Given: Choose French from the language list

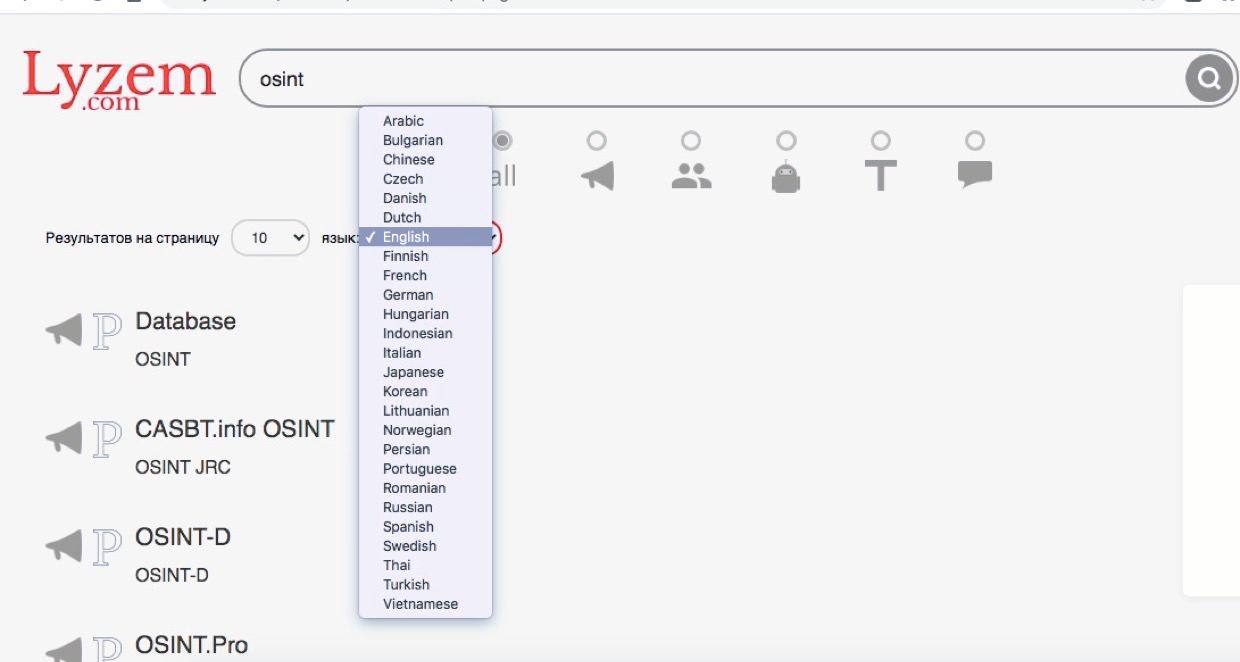Looking at the screenshot, I should [x=425, y=276].
